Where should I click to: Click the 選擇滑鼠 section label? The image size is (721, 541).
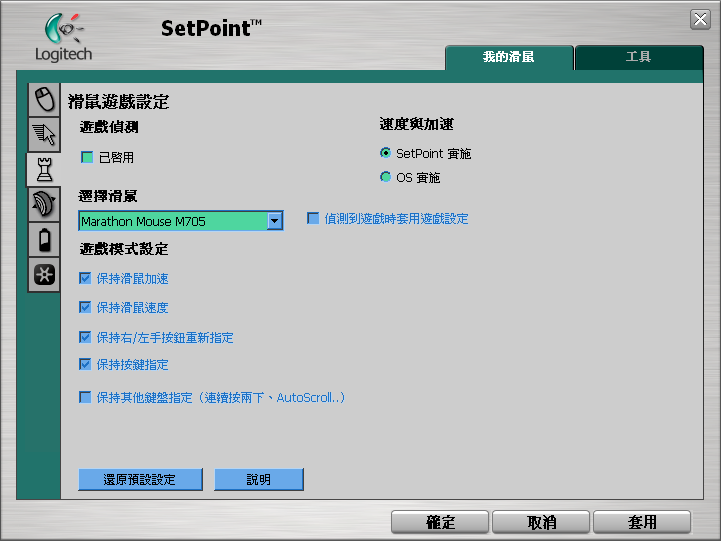pos(108,196)
